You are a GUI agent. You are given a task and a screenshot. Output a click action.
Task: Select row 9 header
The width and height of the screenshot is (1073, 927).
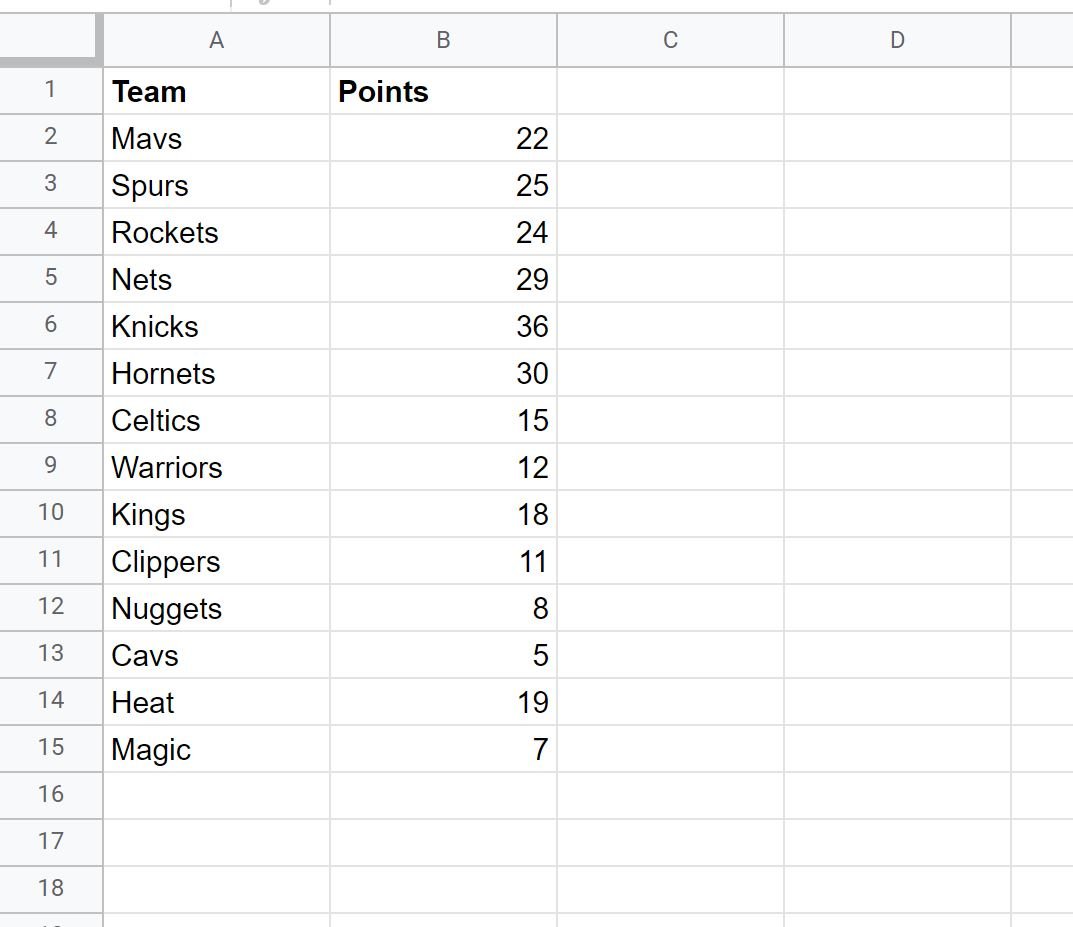(x=51, y=467)
